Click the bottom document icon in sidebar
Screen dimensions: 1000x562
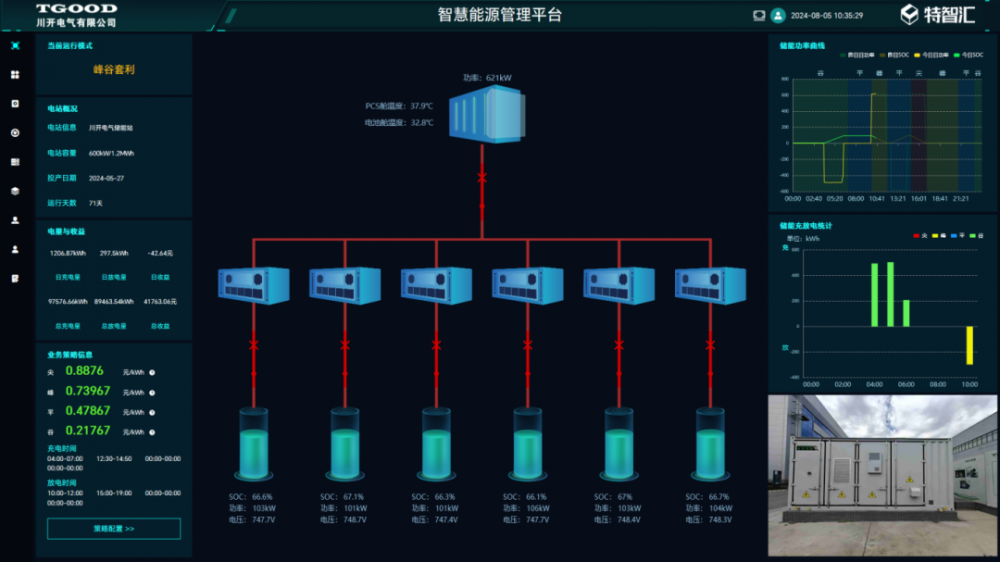tap(15, 278)
